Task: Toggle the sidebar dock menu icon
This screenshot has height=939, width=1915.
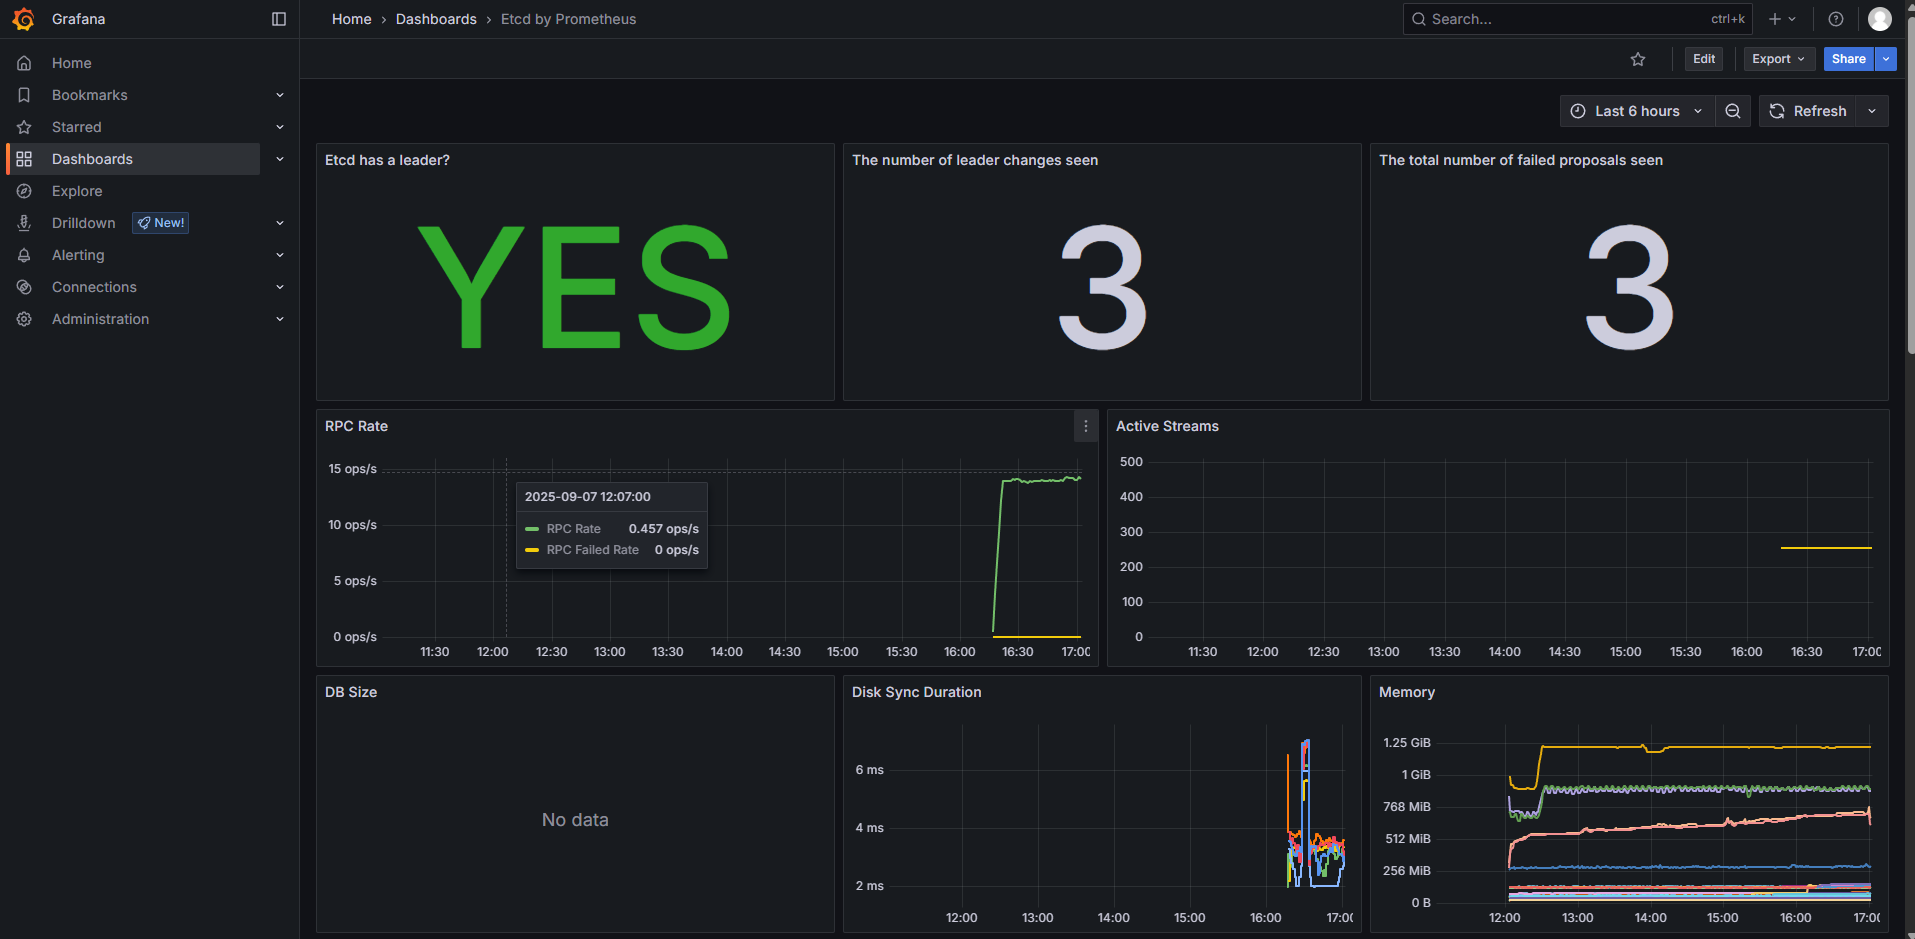Action: 279,19
